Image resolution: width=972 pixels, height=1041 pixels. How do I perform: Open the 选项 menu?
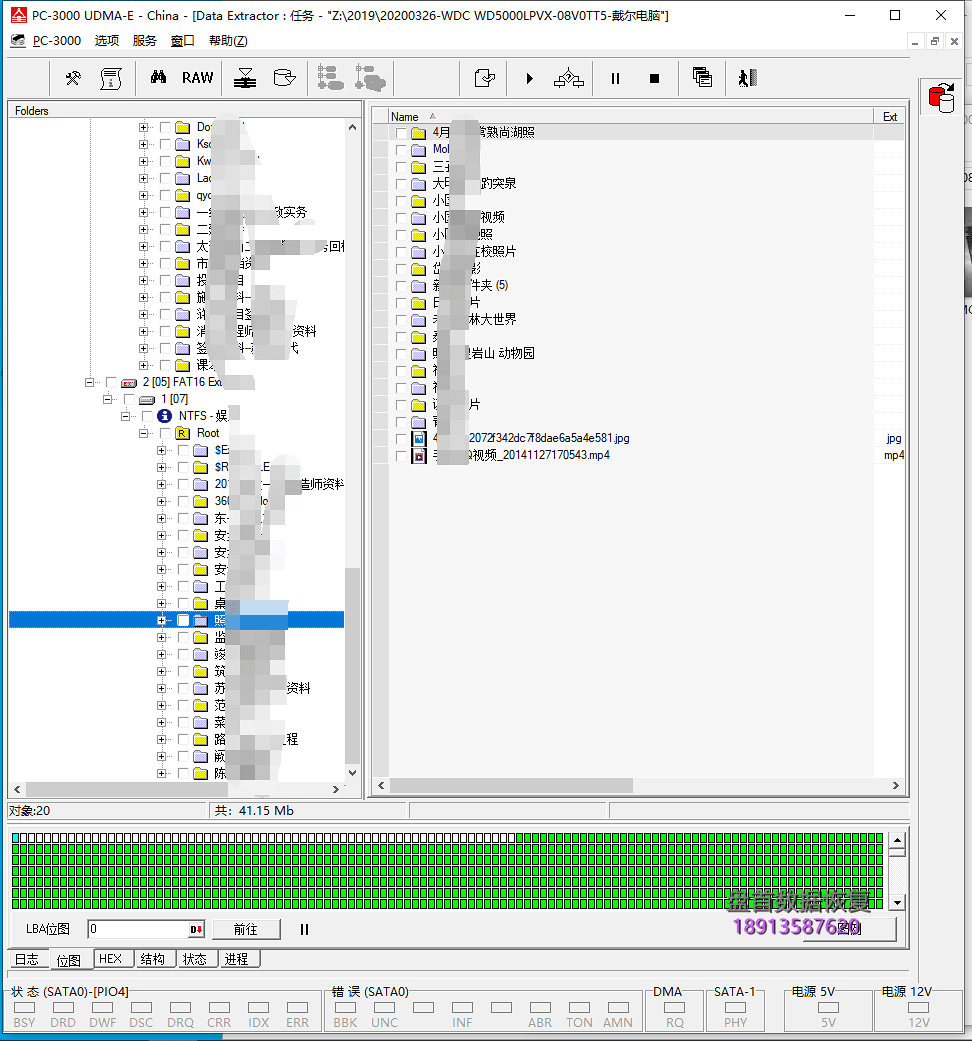pos(107,40)
